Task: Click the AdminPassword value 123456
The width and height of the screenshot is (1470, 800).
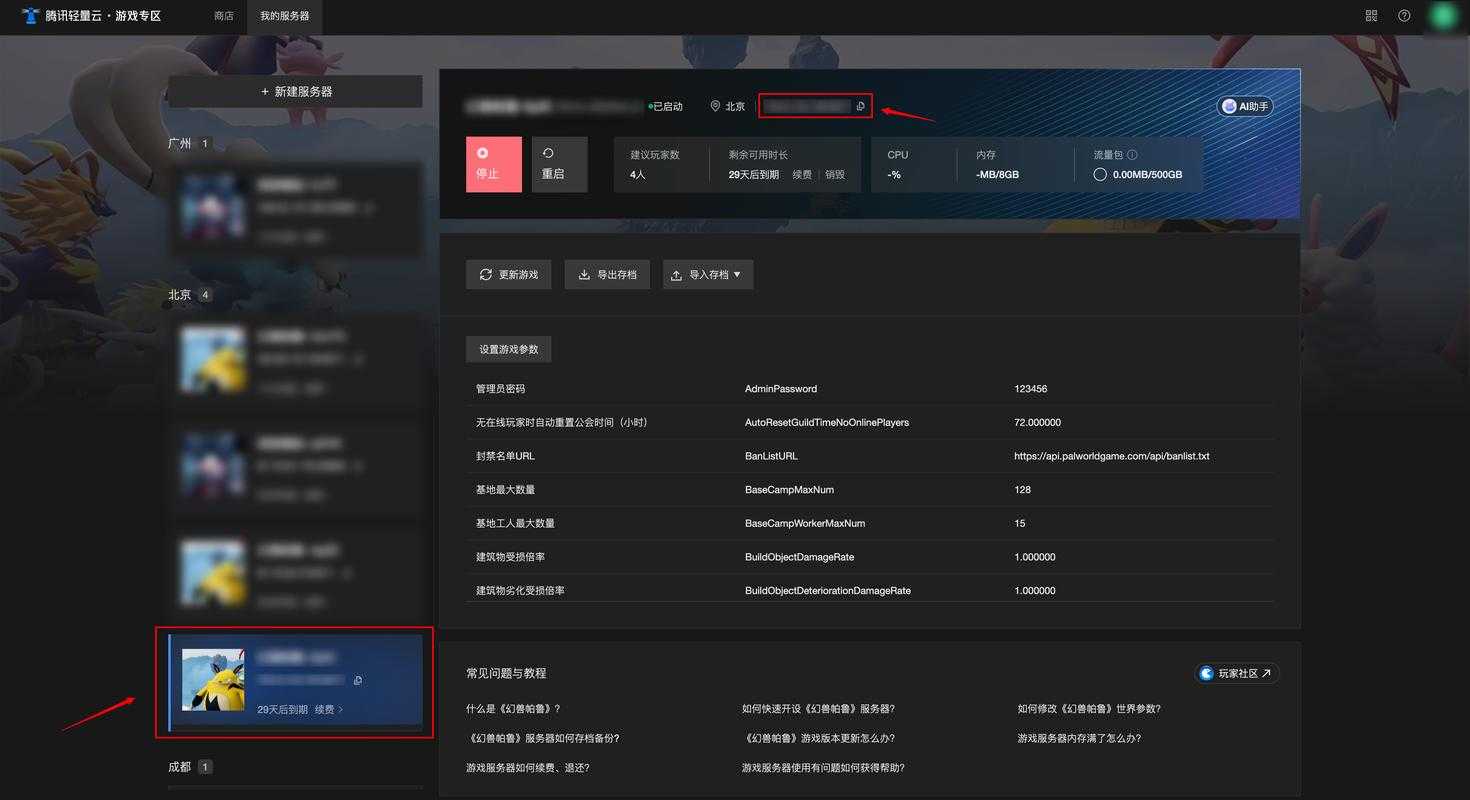Action: [x=1030, y=389]
